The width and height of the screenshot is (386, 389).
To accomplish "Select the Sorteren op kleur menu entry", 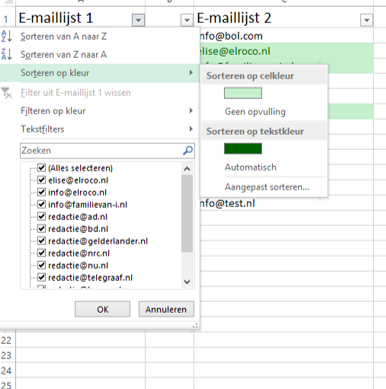I will (x=99, y=73).
